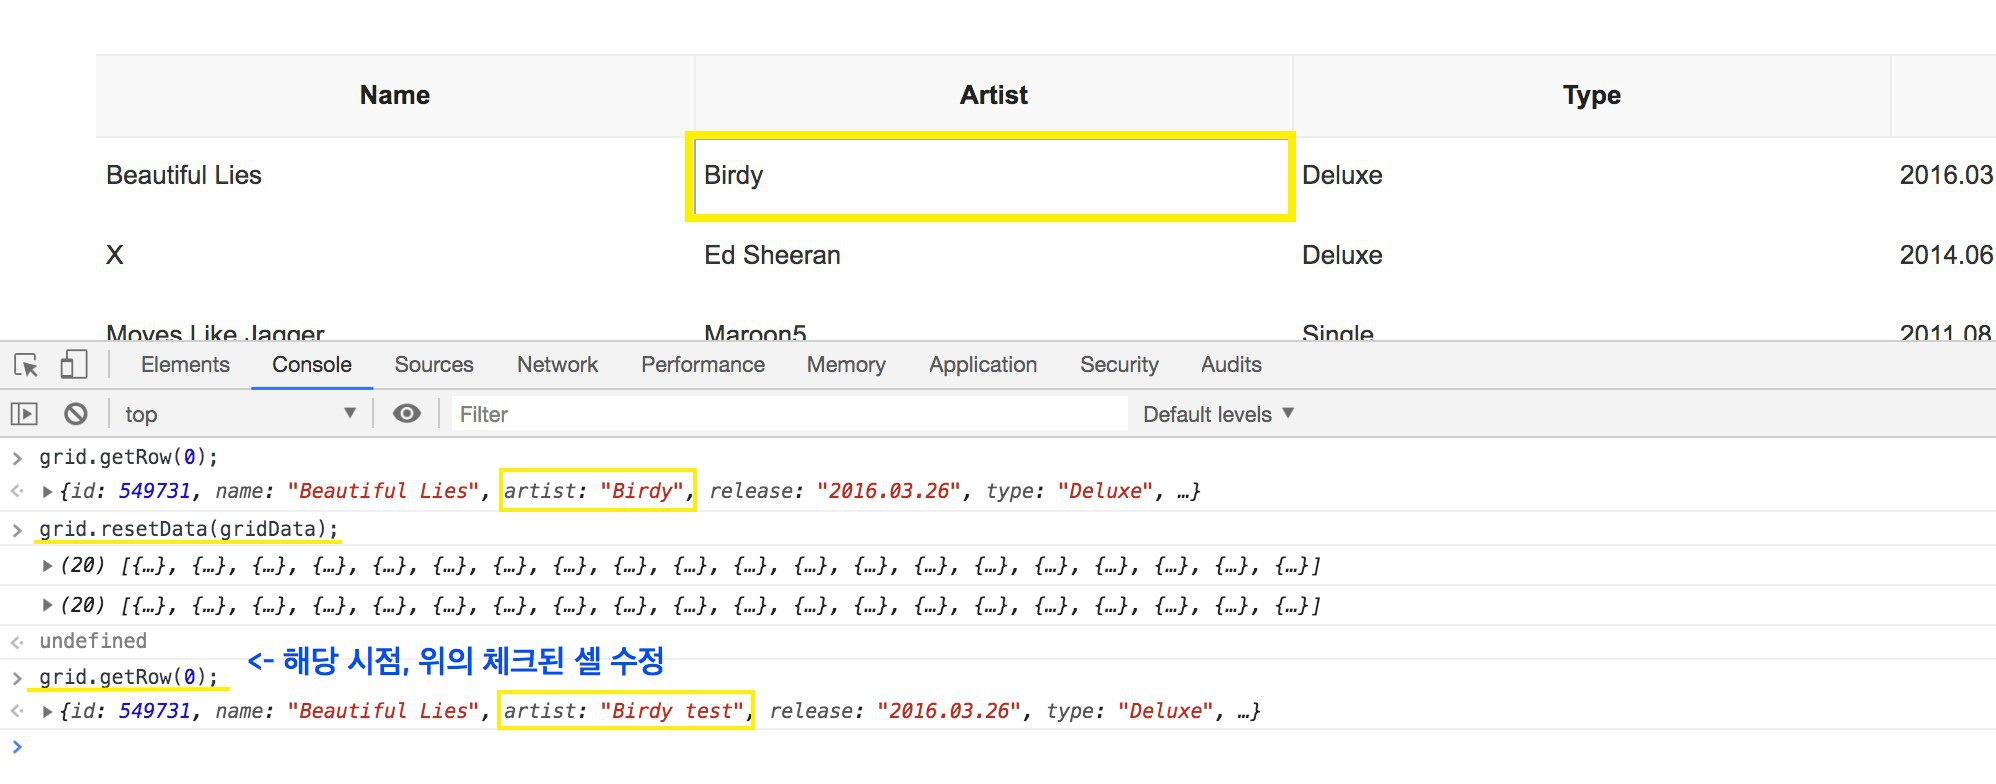Select the Deluxe cell in Ed Sheeran row
The width and height of the screenshot is (1996, 784).
pyautogui.click(x=1592, y=255)
